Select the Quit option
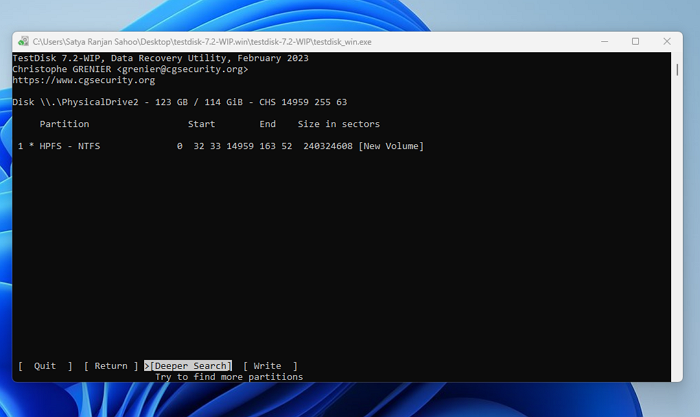Image resolution: width=700 pixels, height=417 pixels. [45, 366]
